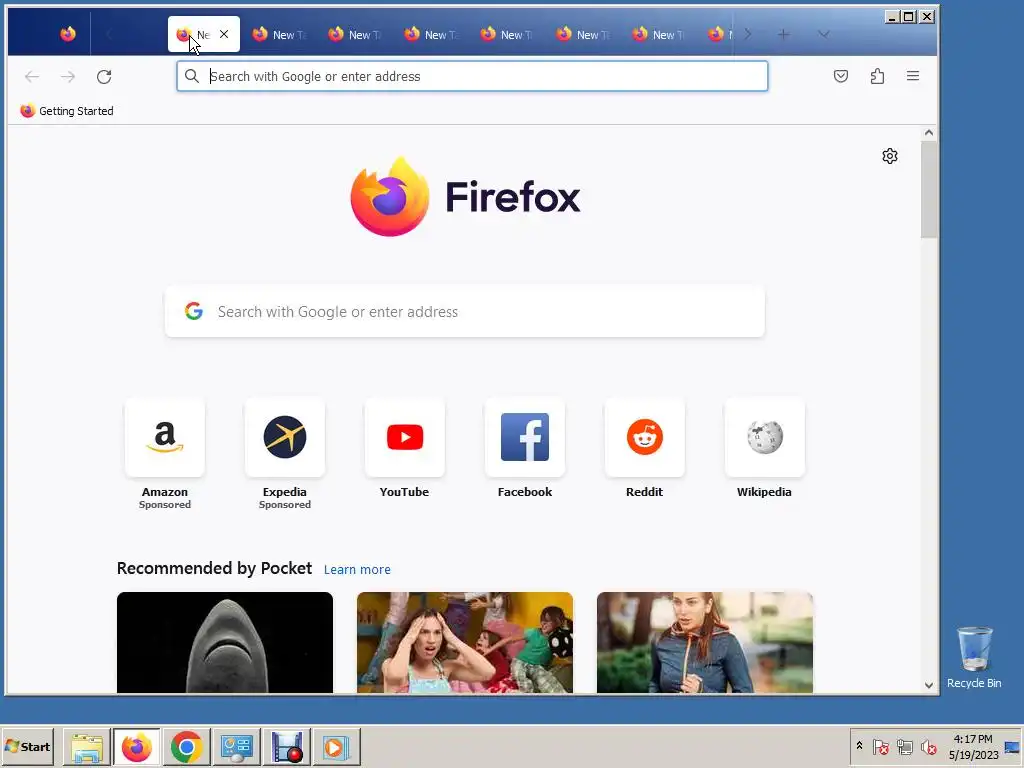
Task: Open the Extensions puzzle icon
Action: click(877, 76)
